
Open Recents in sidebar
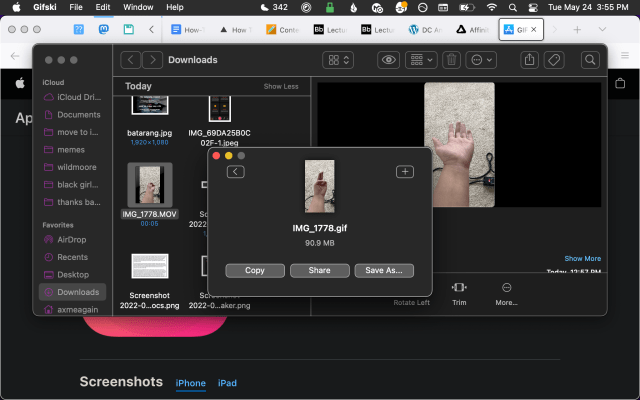point(73,257)
